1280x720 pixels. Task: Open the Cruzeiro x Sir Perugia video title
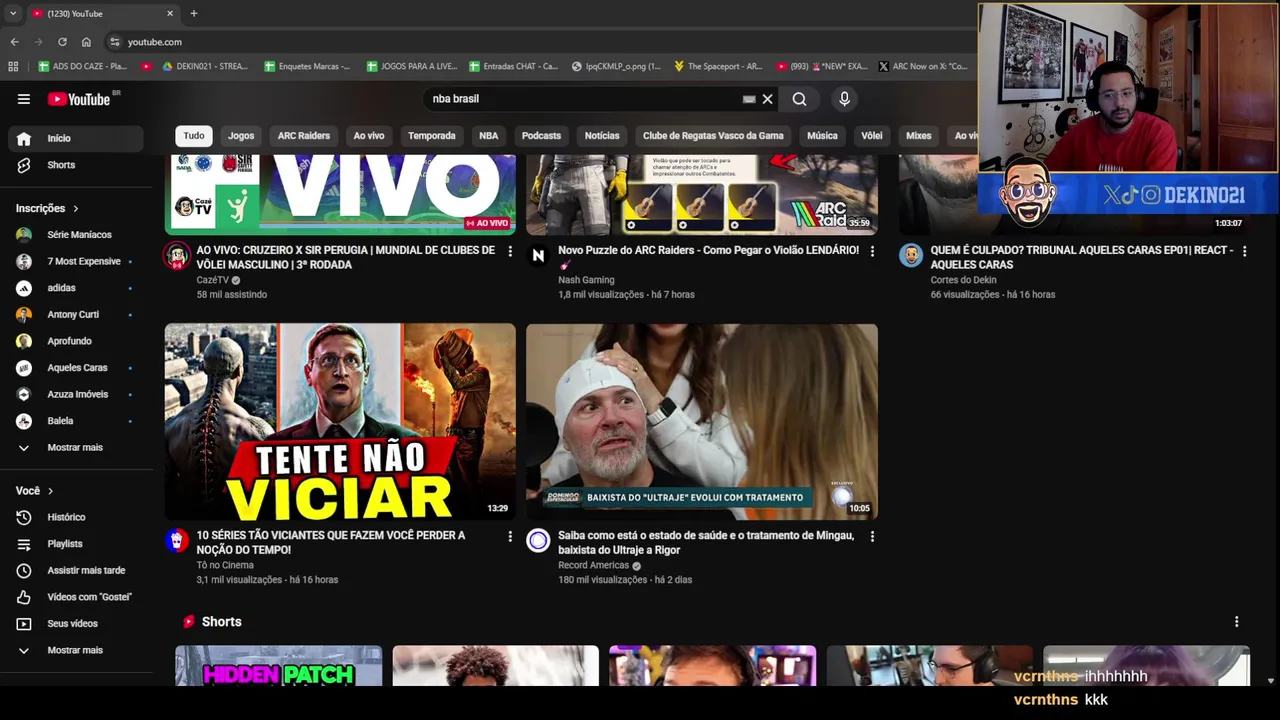[345, 257]
